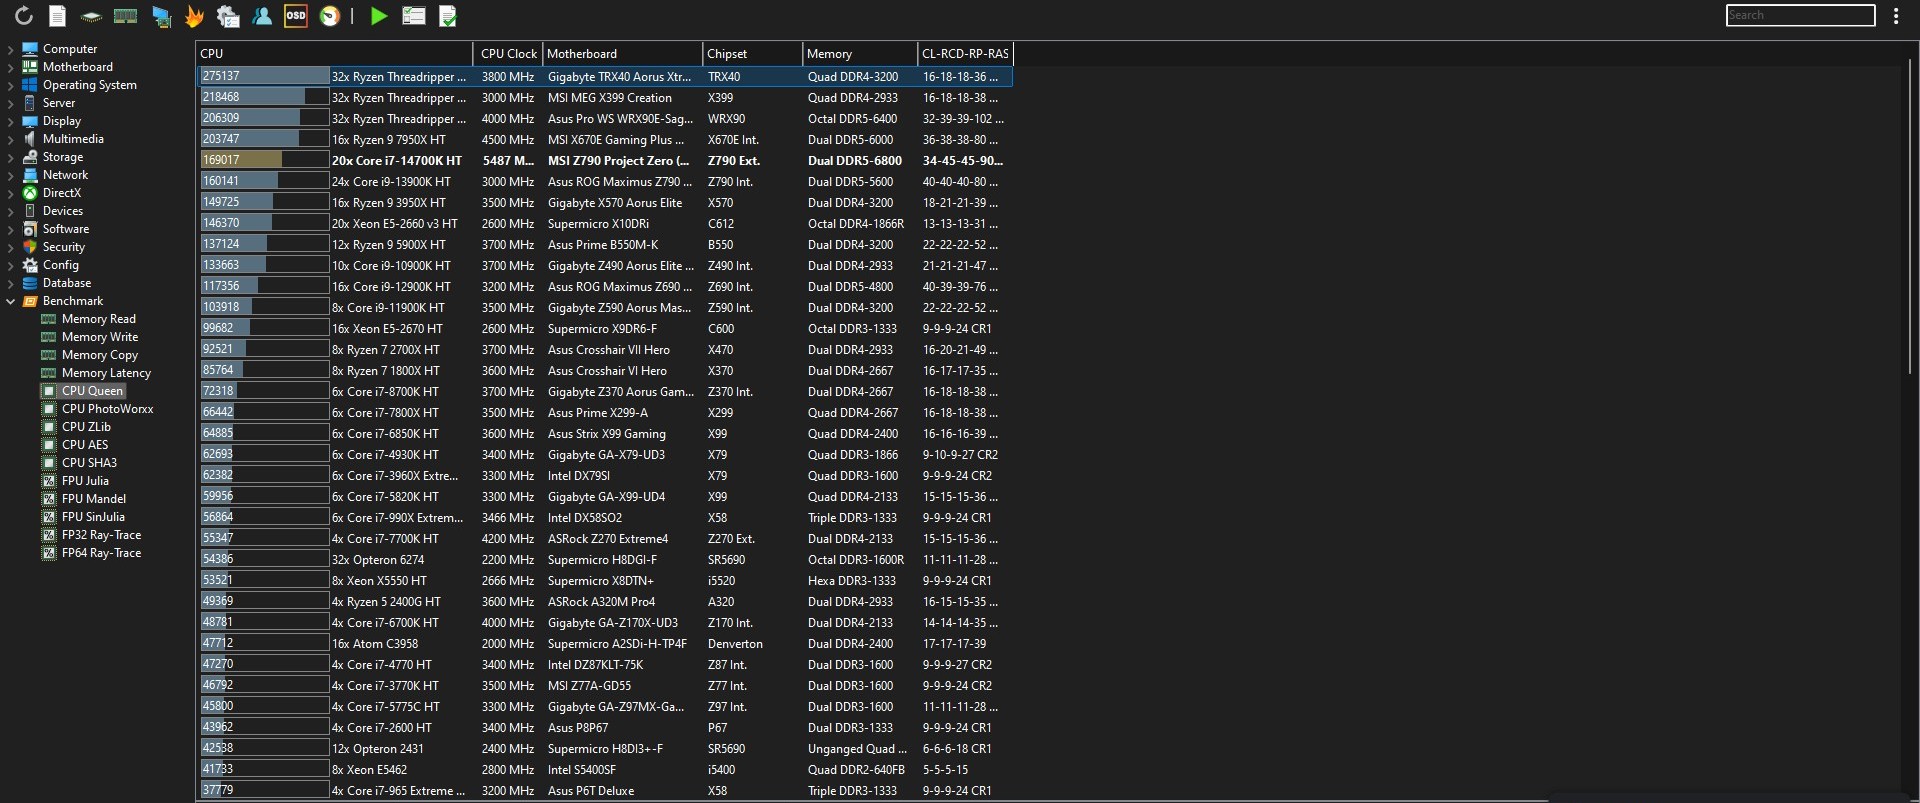
Task: Open the memory module benchmark icon
Action: click(126, 16)
